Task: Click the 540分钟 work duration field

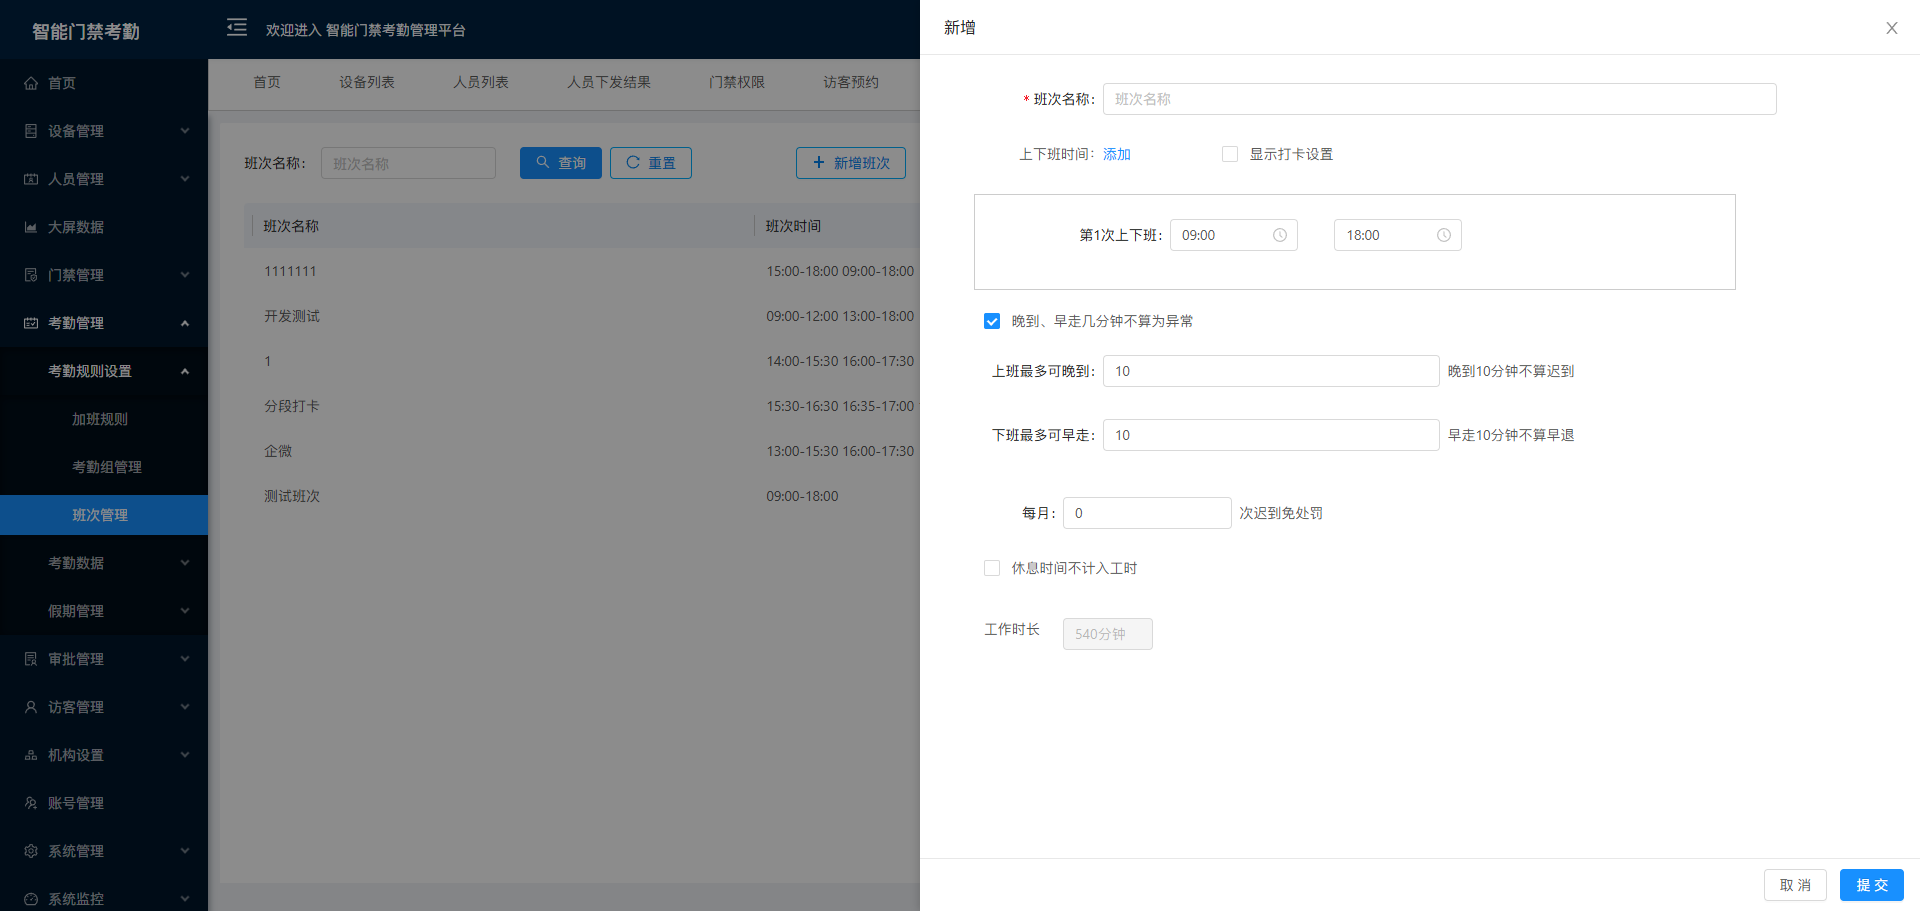Action: tap(1108, 634)
